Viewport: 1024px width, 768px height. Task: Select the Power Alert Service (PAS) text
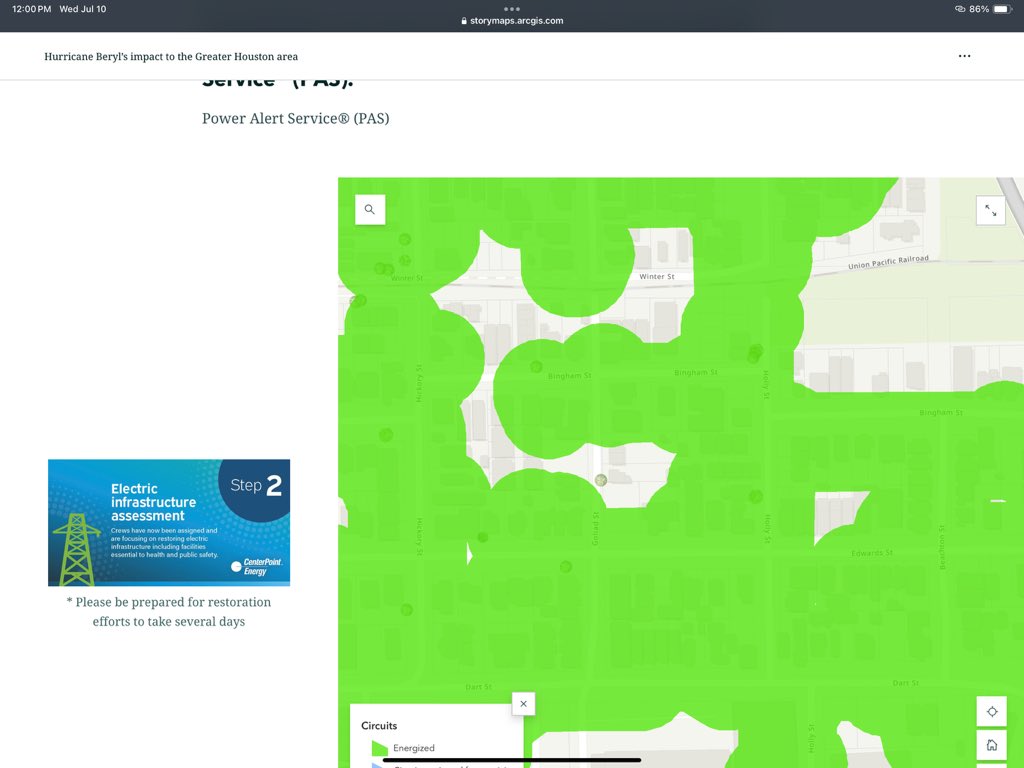[x=295, y=118]
